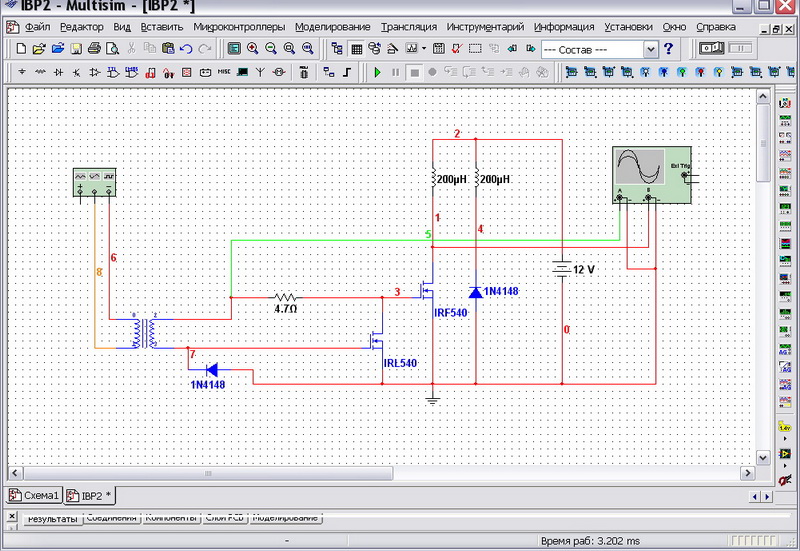Run simulation with green play button
Viewport: 800px width, 551px height.
tap(377, 72)
